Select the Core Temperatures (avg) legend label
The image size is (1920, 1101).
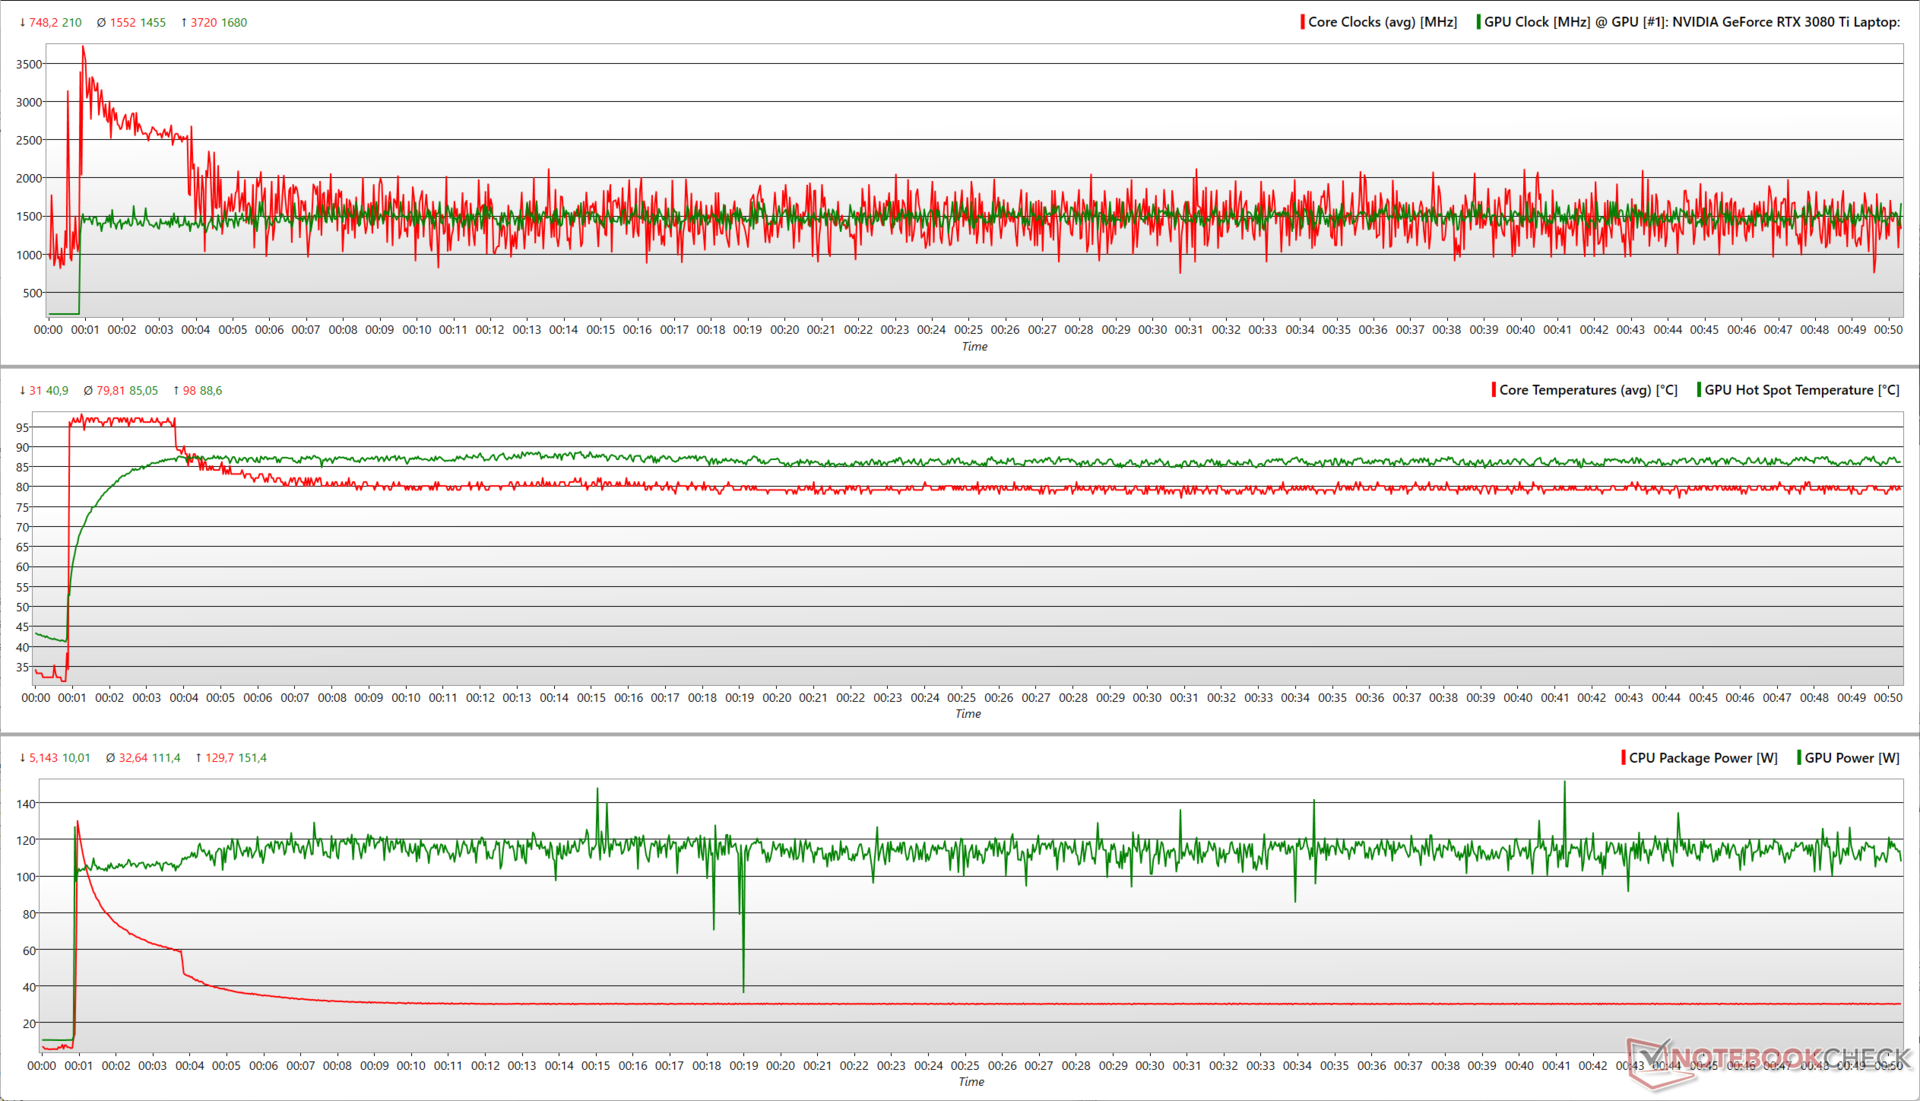coord(1588,390)
